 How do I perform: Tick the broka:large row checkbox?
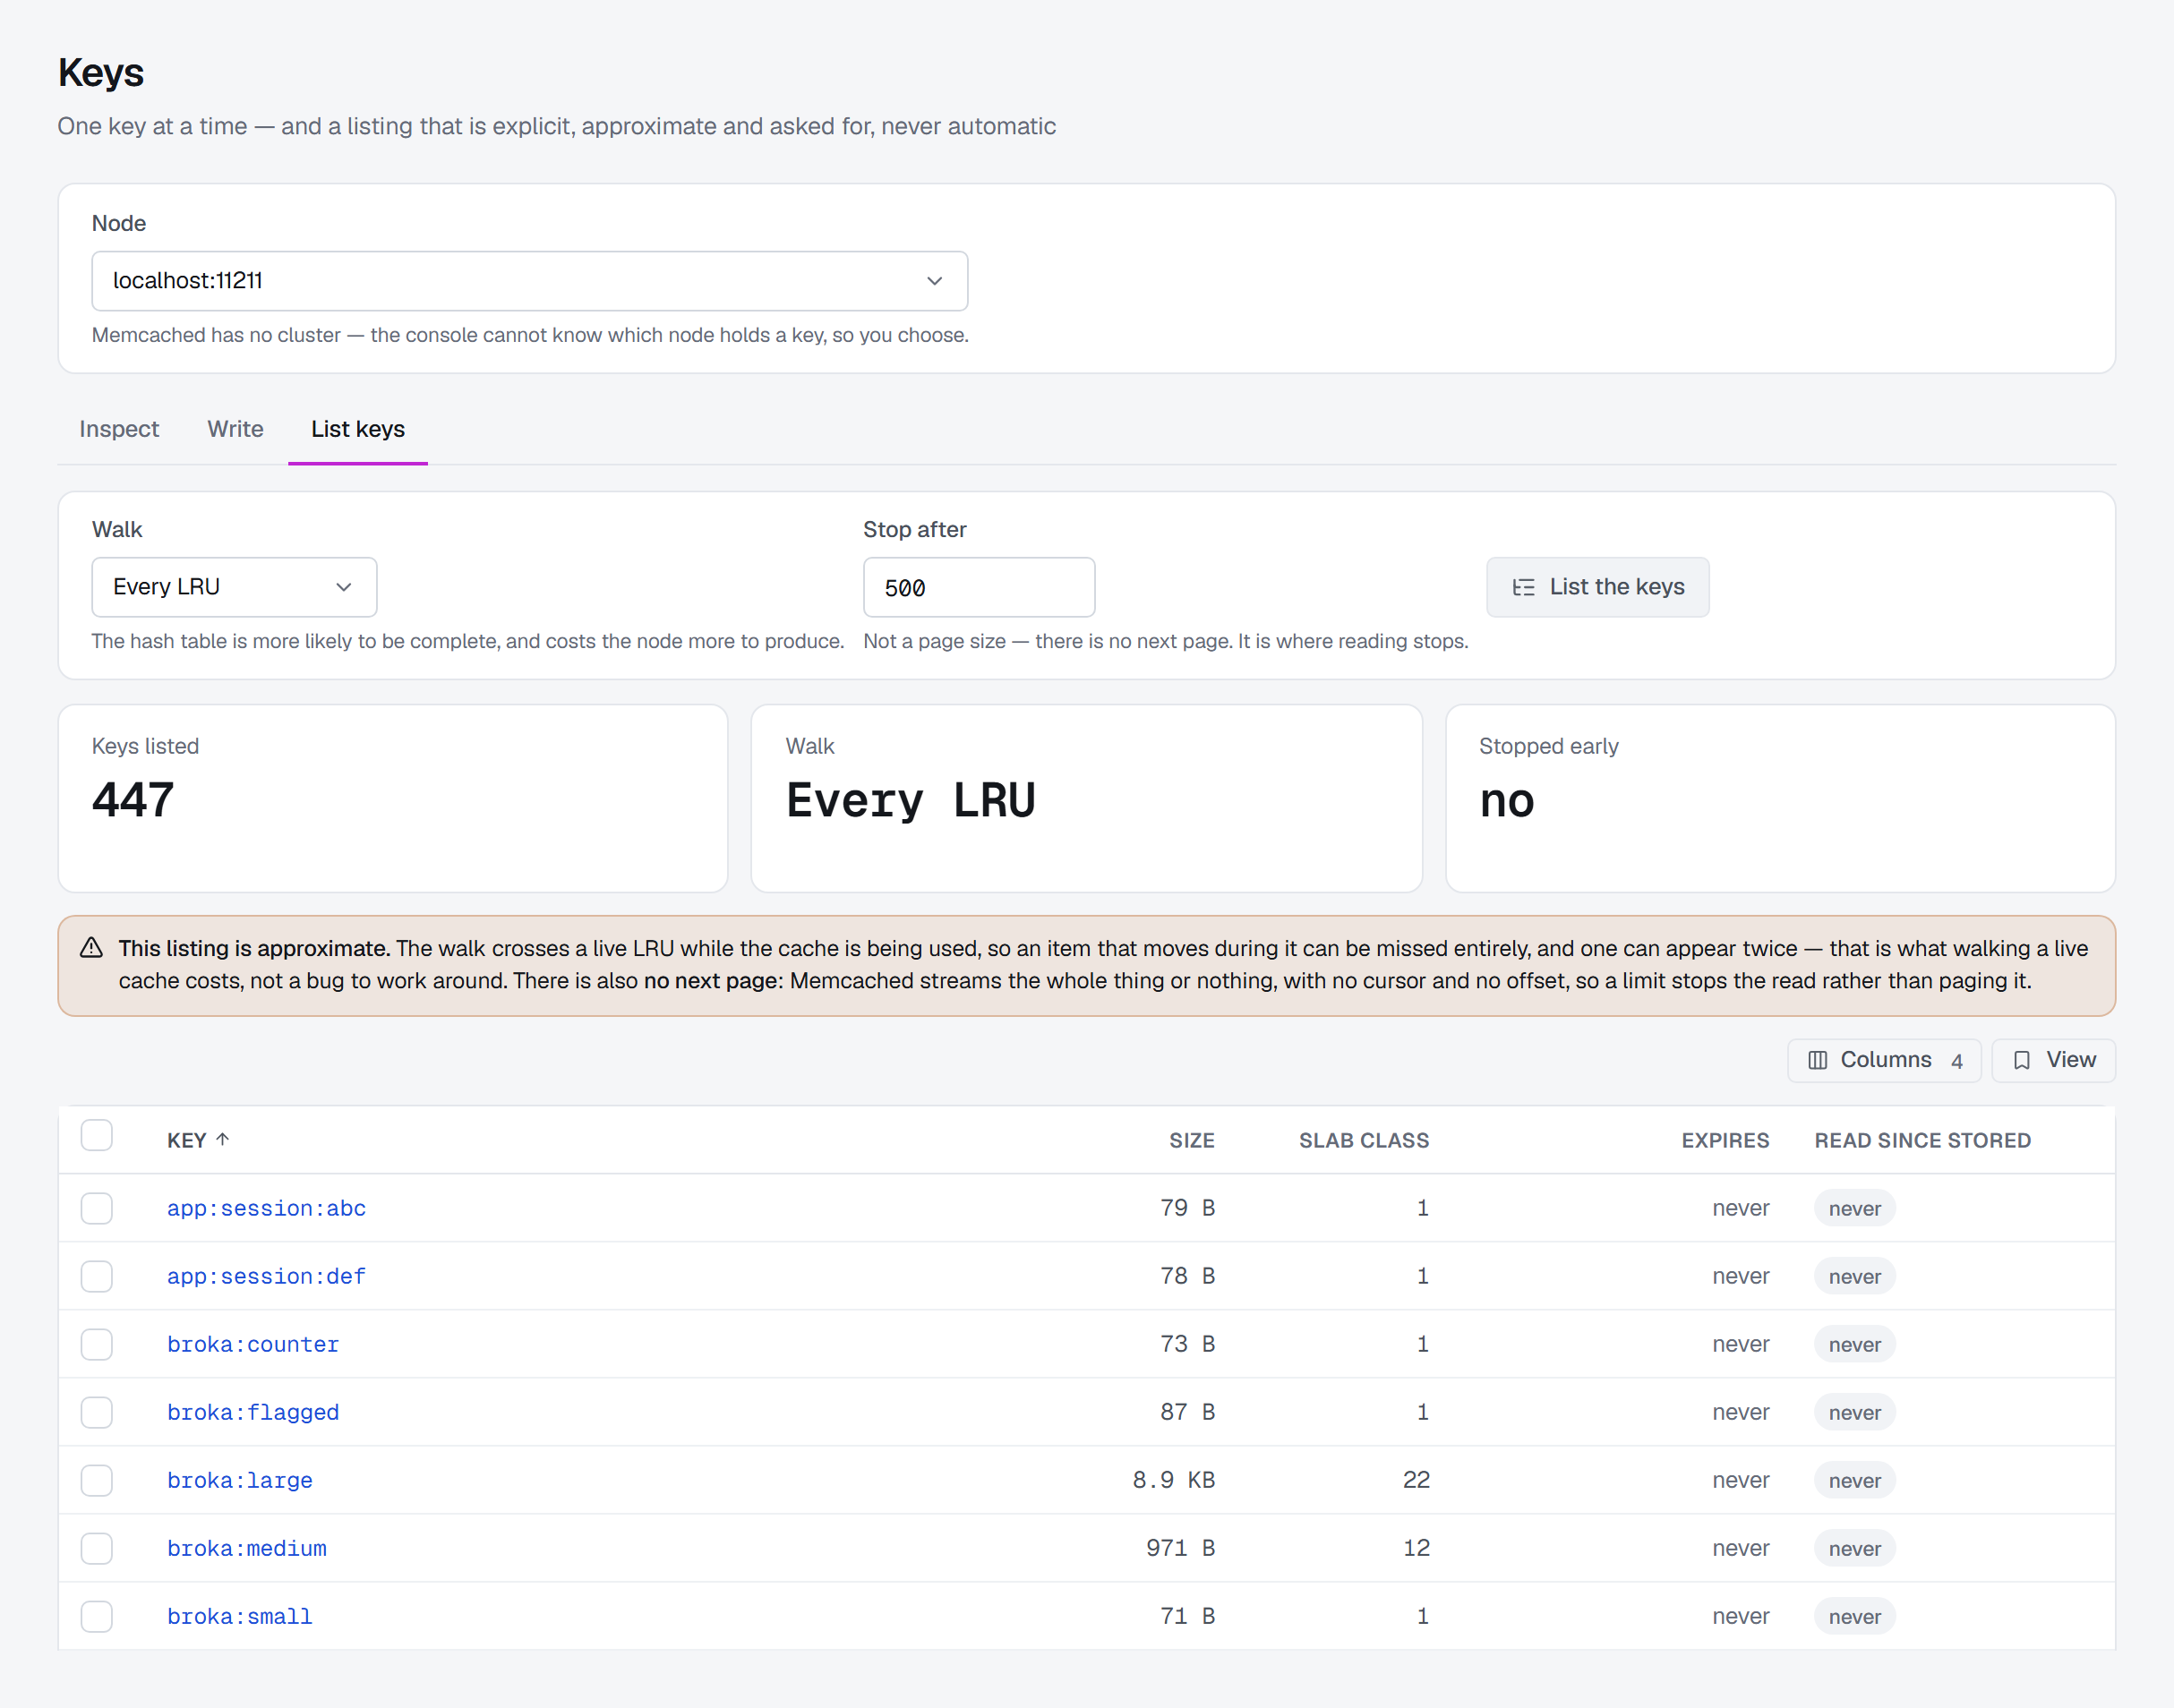point(97,1480)
